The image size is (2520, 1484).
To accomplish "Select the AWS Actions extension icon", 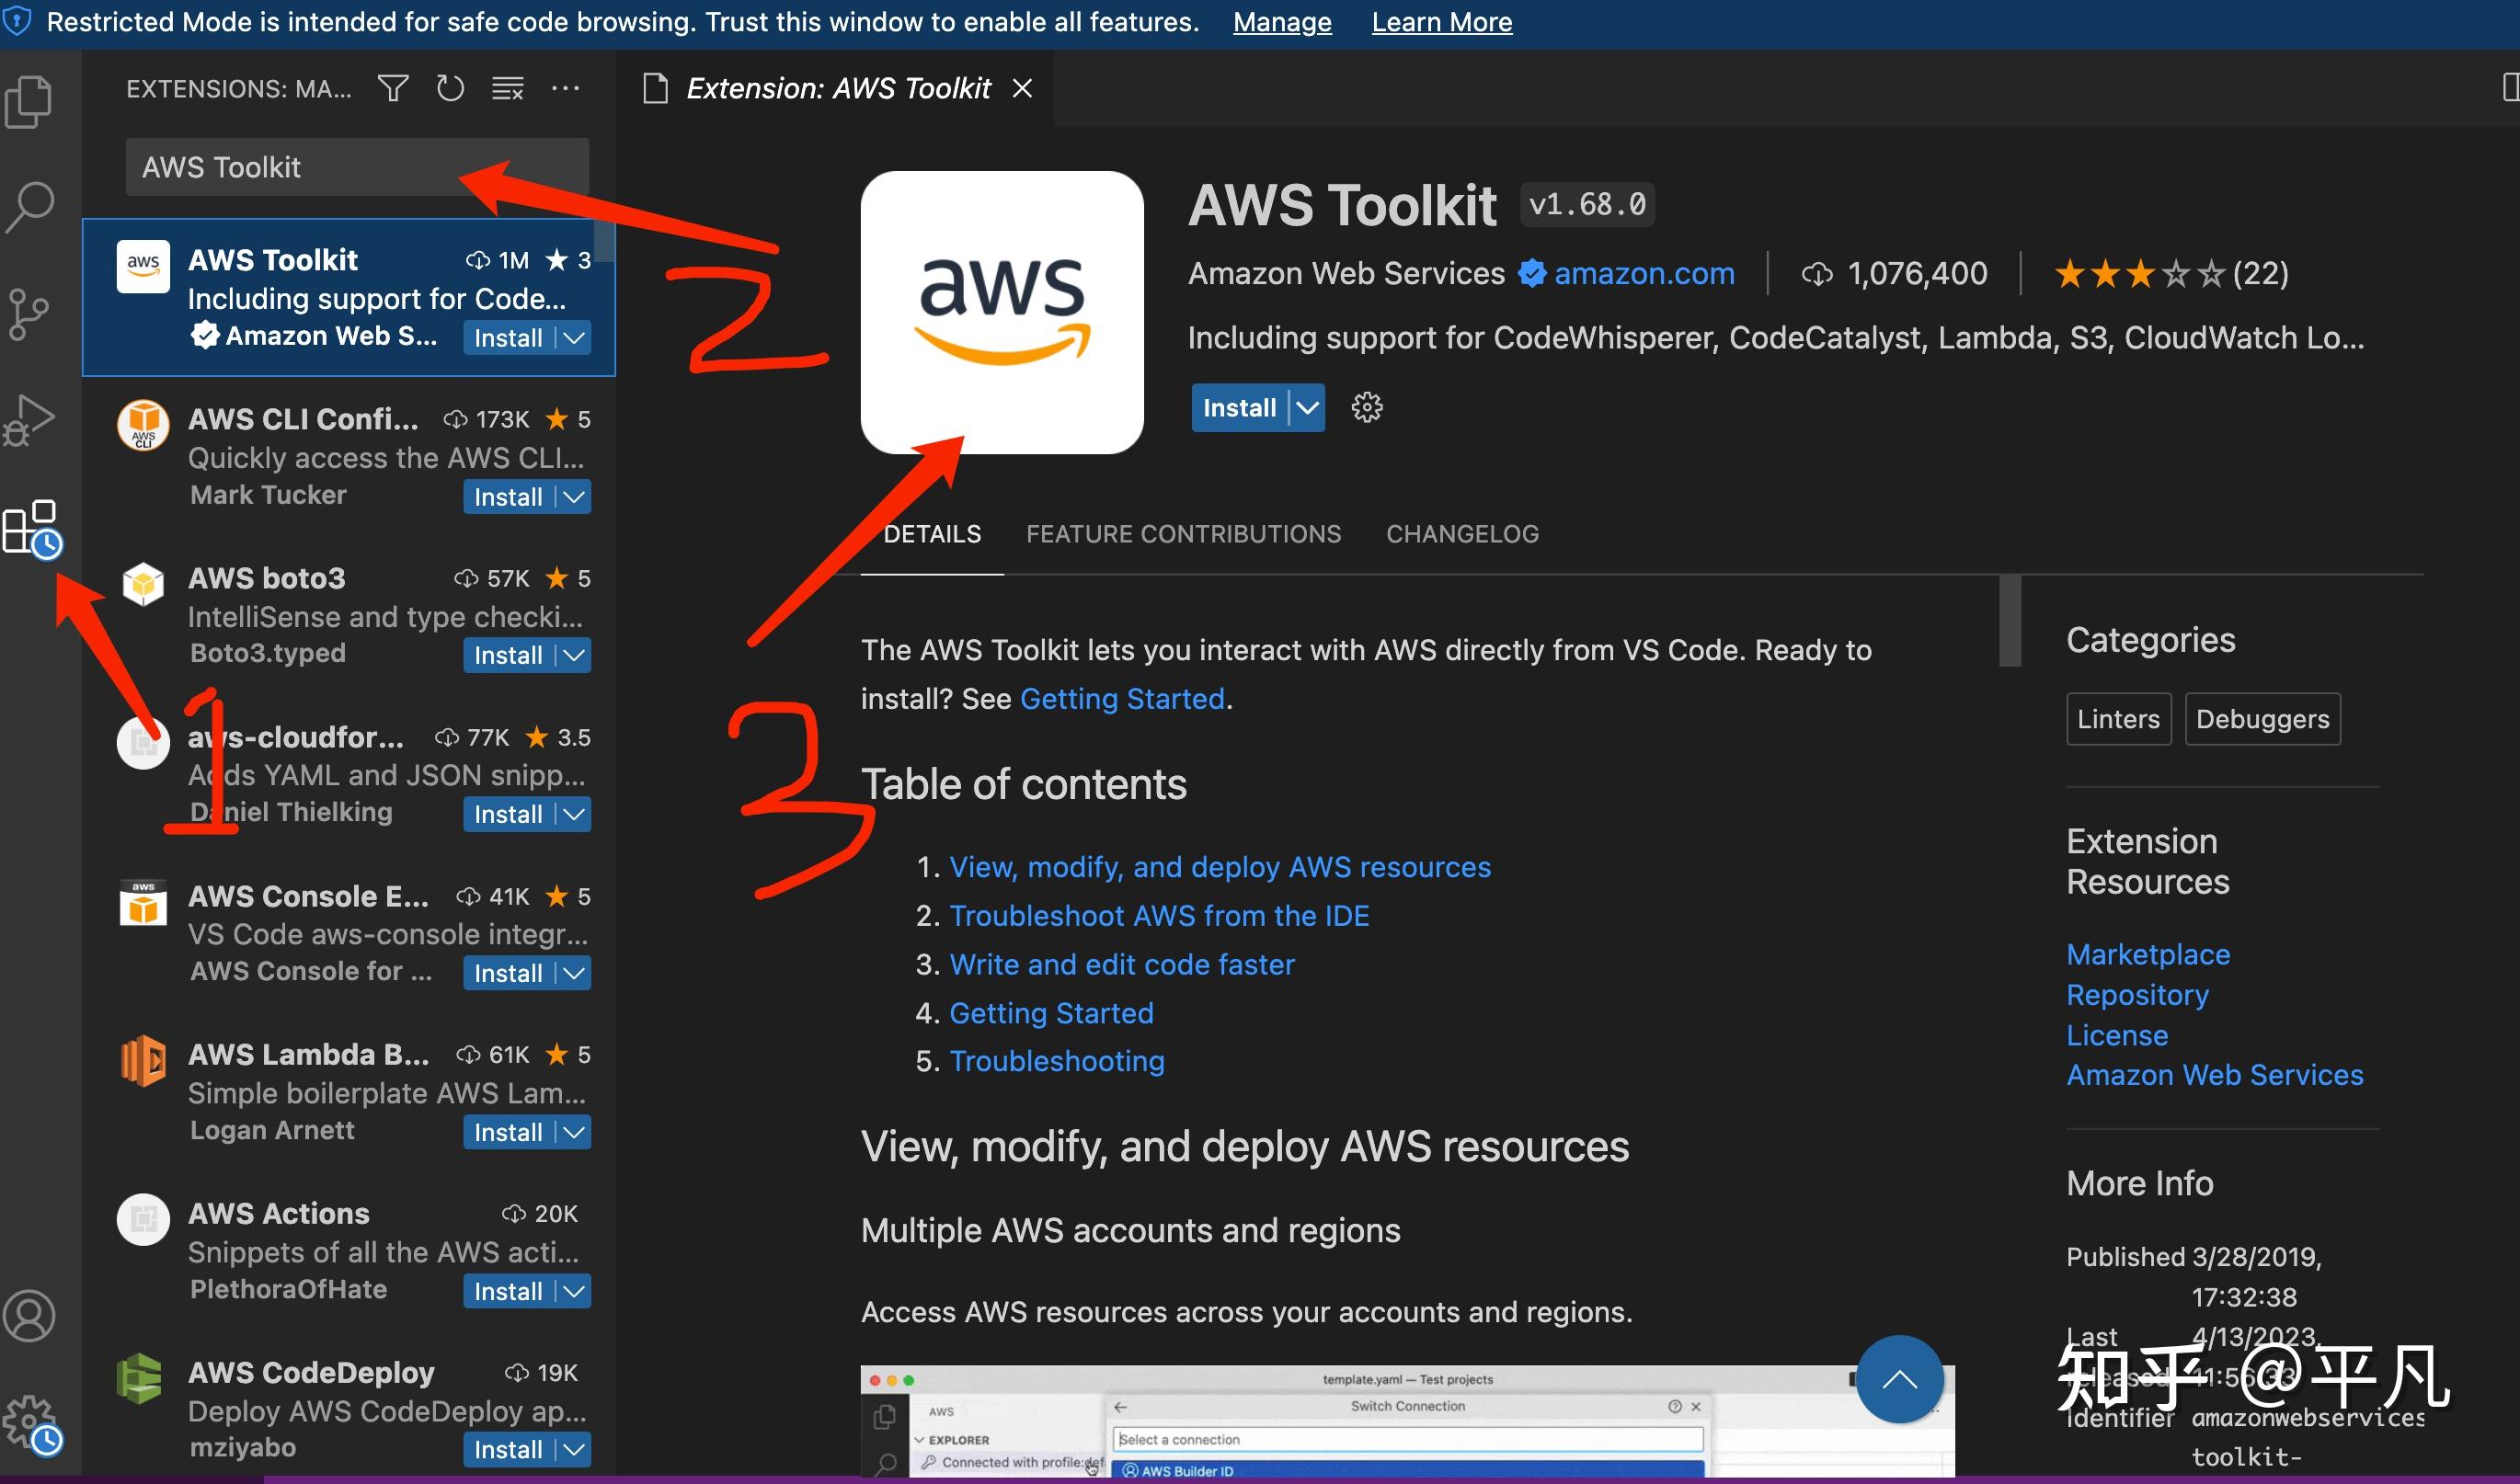I will point(143,1219).
